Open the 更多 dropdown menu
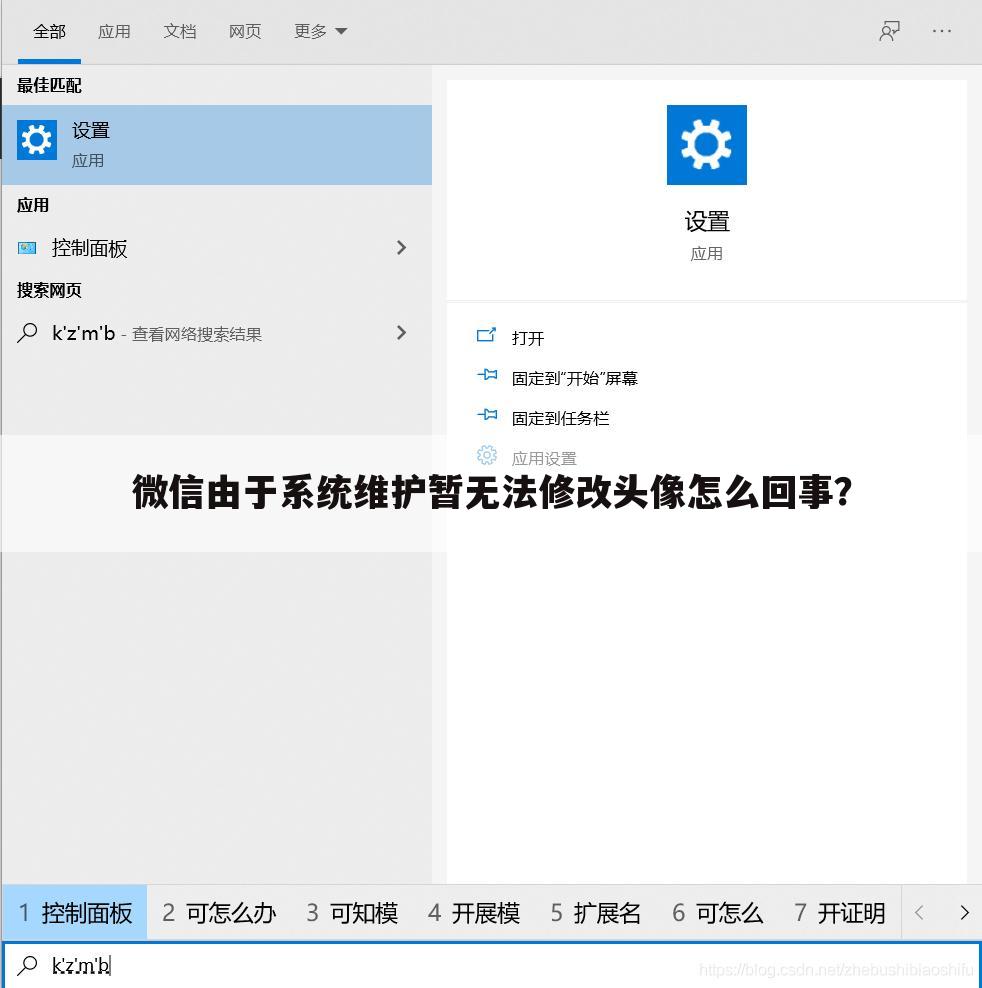The height and width of the screenshot is (988, 982). (x=320, y=31)
